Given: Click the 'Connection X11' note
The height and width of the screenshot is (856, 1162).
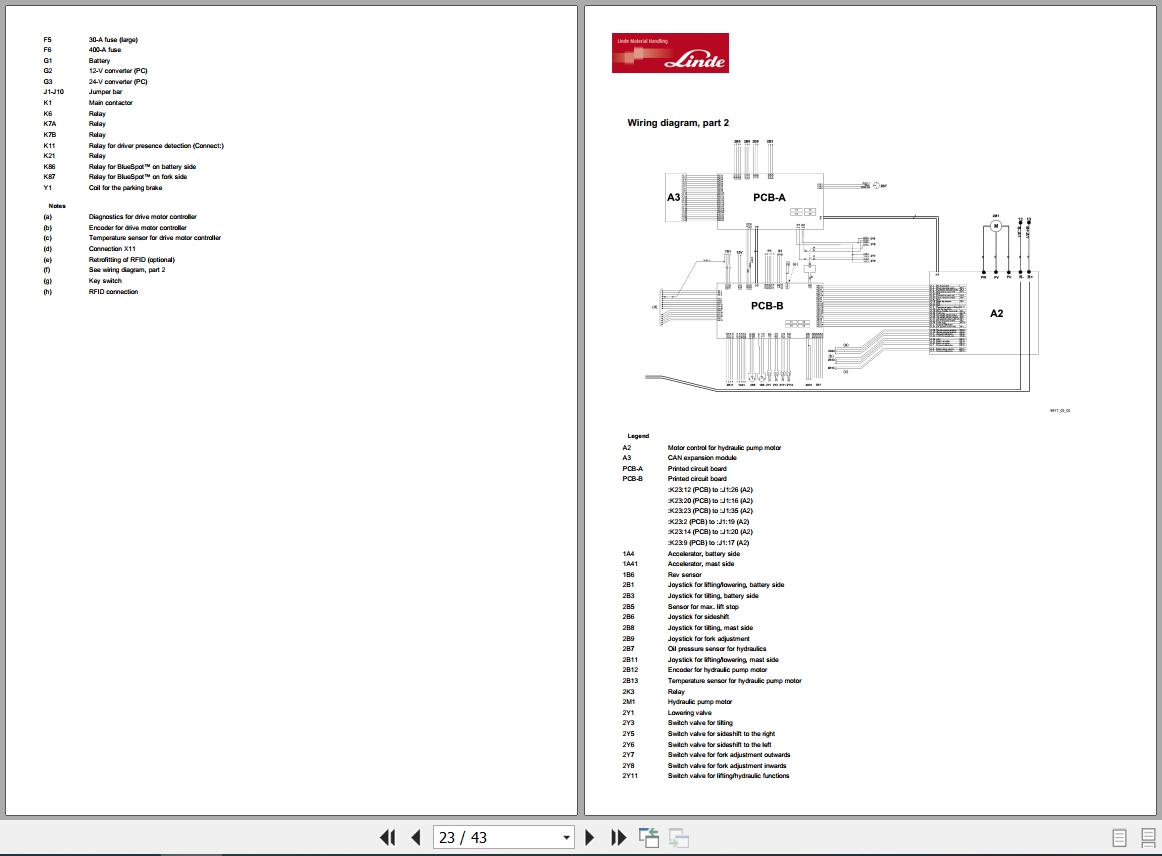Looking at the screenshot, I should (112, 249).
